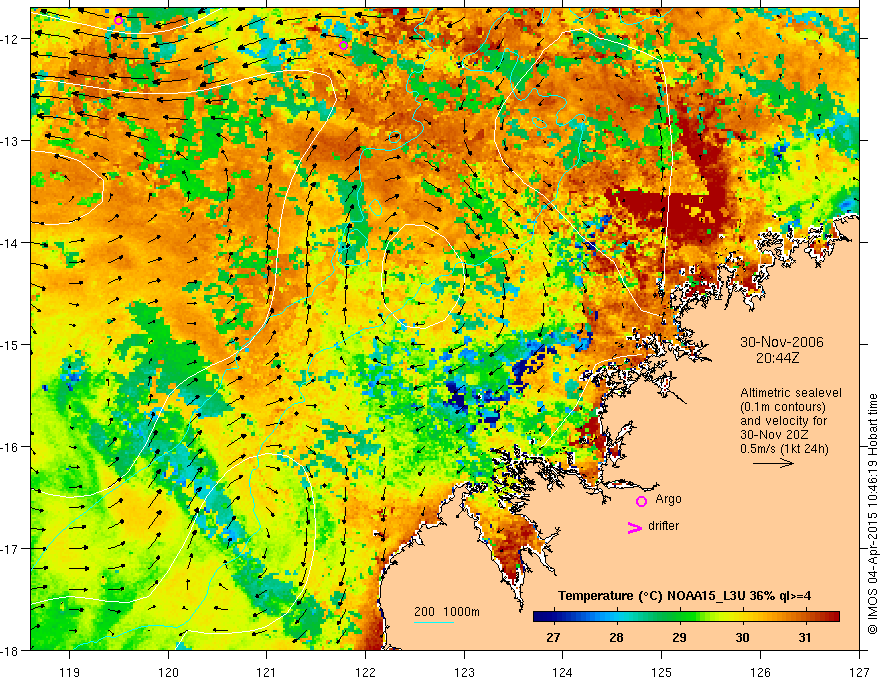Click the latitude axis label "-18"

pyautogui.click(x=11, y=651)
